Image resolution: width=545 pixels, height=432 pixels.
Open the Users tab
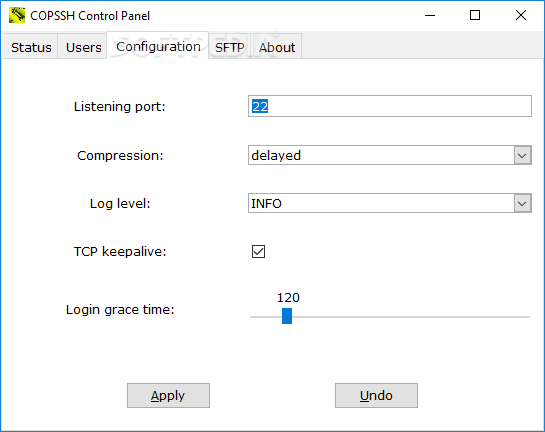(x=83, y=47)
